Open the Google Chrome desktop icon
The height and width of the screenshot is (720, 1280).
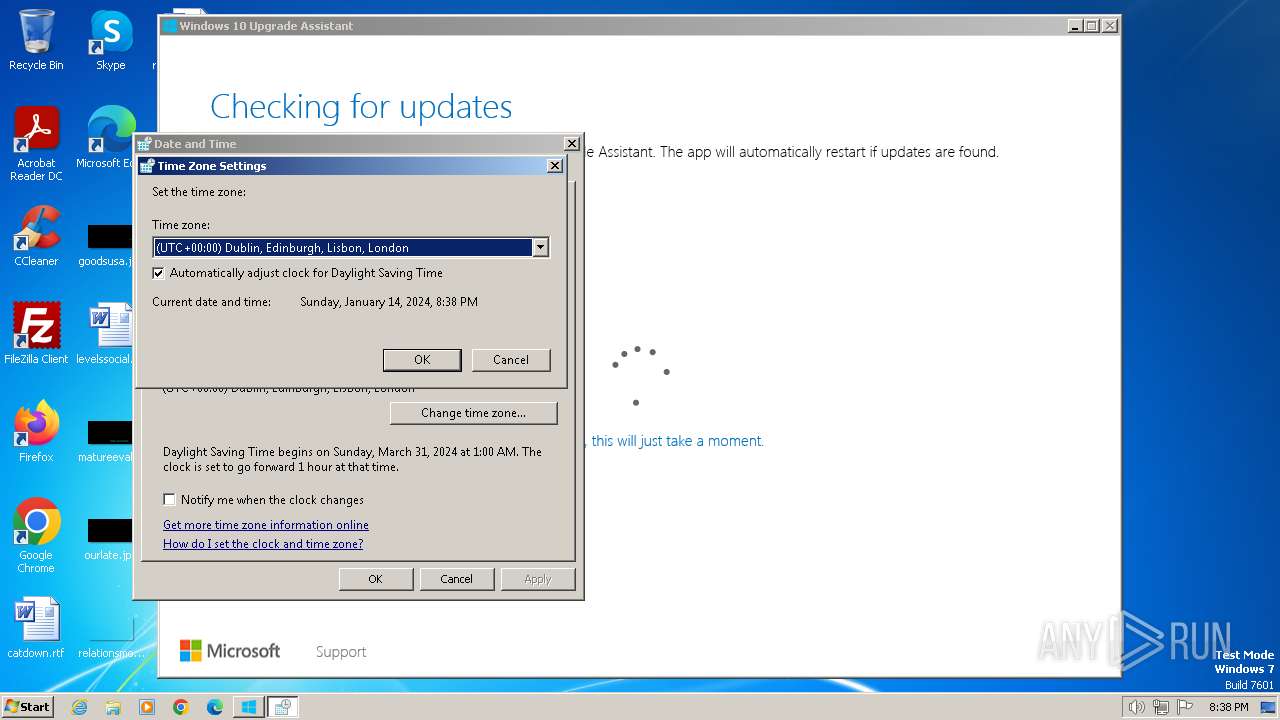(x=36, y=536)
